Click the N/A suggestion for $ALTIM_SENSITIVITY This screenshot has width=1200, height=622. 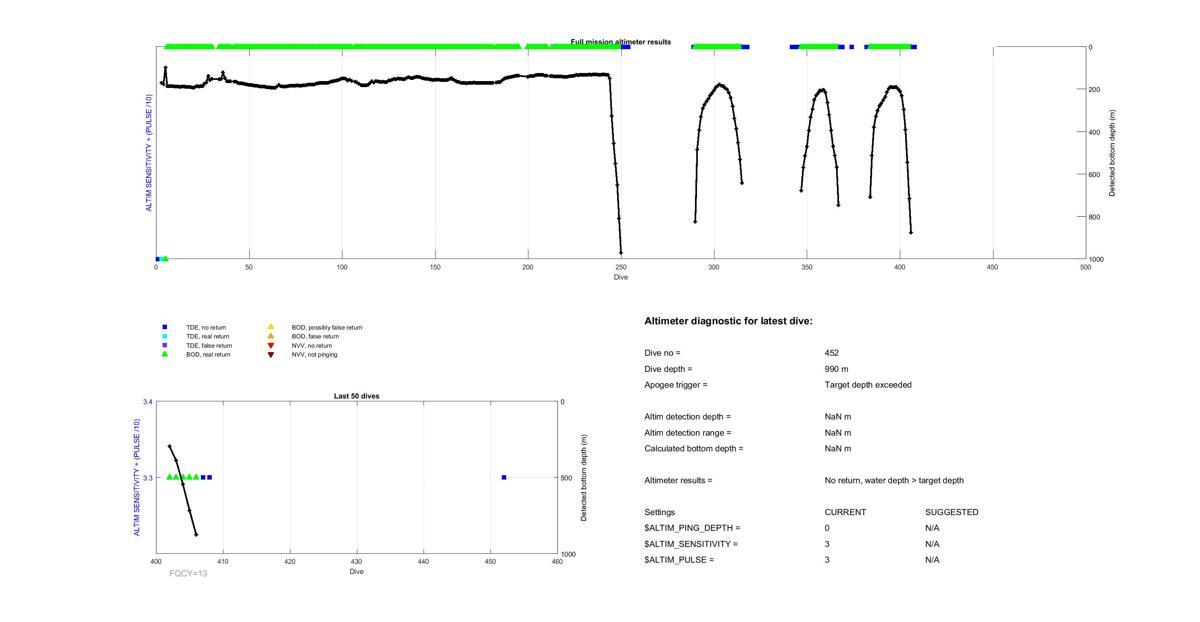[932, 544]
